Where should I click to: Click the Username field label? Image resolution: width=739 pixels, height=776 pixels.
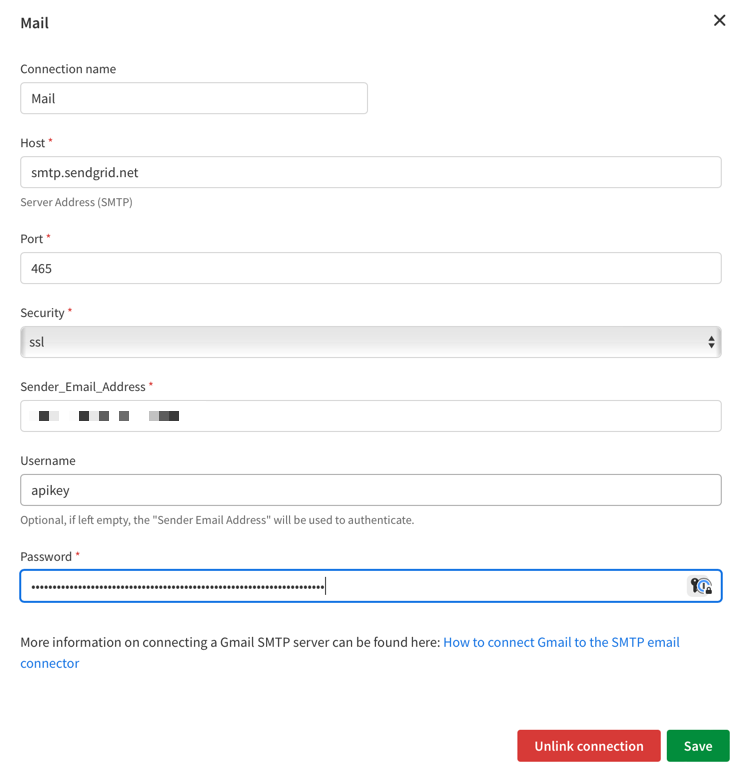(x=48, y=461)
